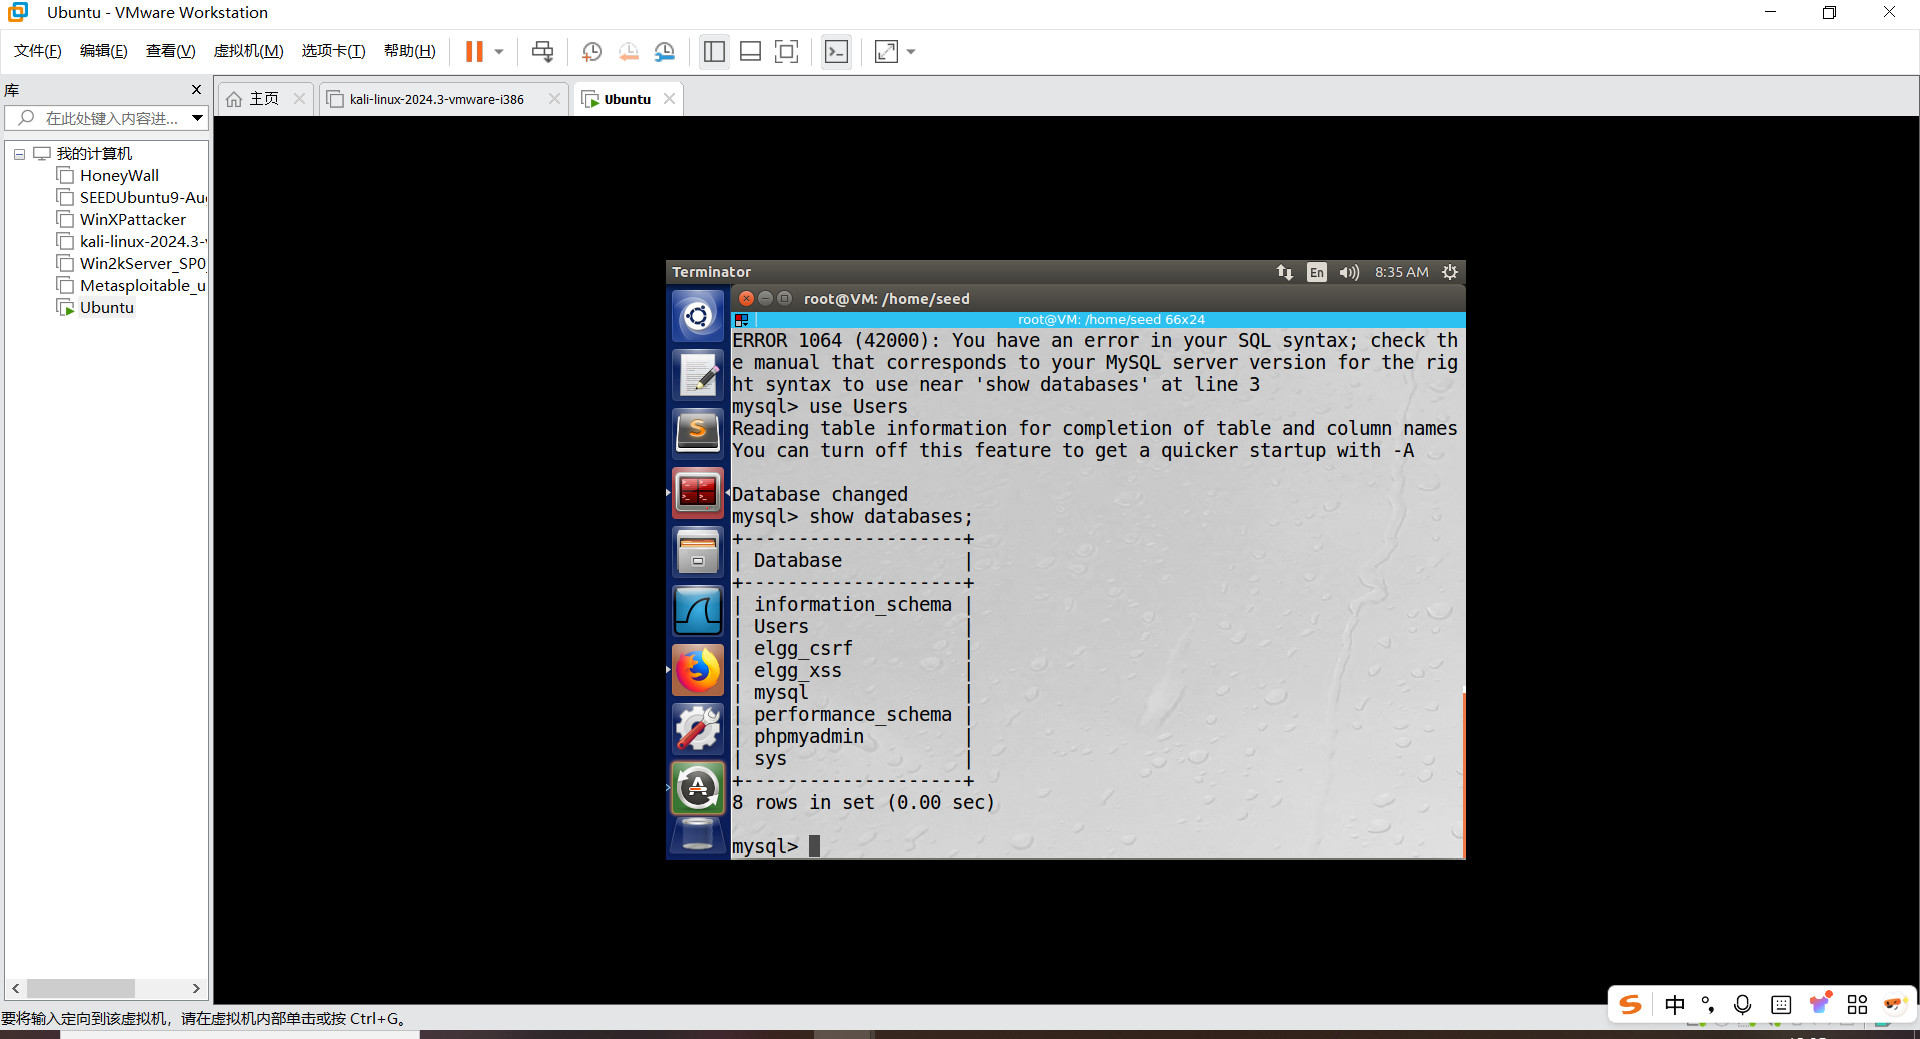Click the library scrollbar right arrow
The width and height of the screenshot is (1920, 1039).
tap(196, 988)
